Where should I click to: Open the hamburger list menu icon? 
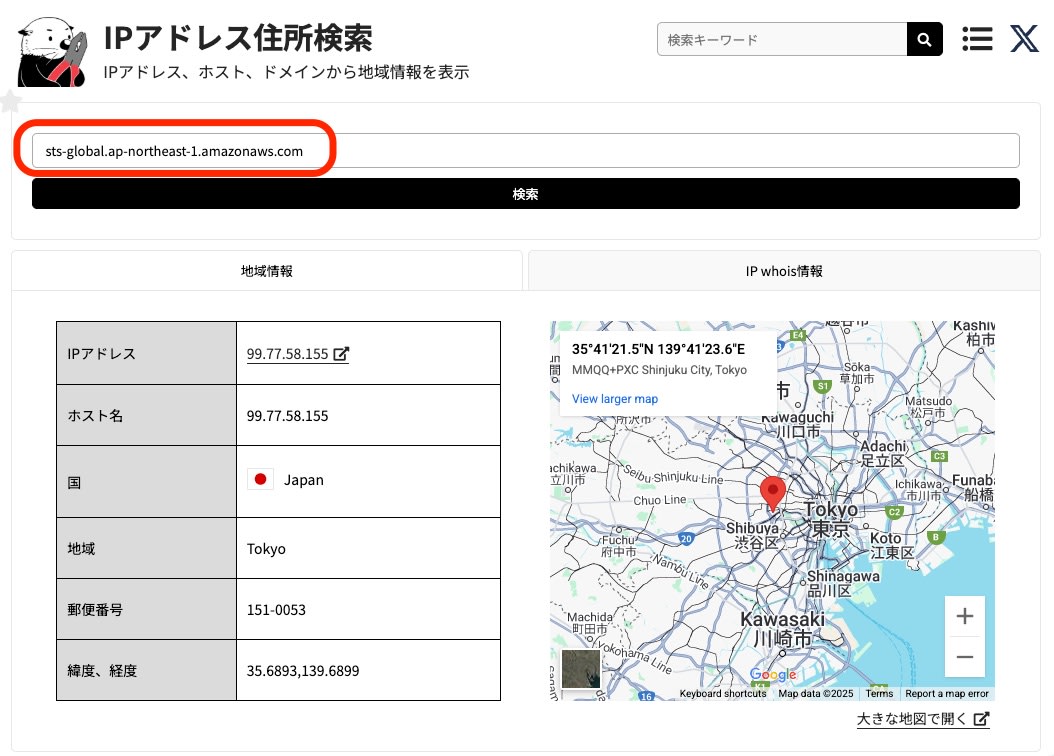[977, 39]
